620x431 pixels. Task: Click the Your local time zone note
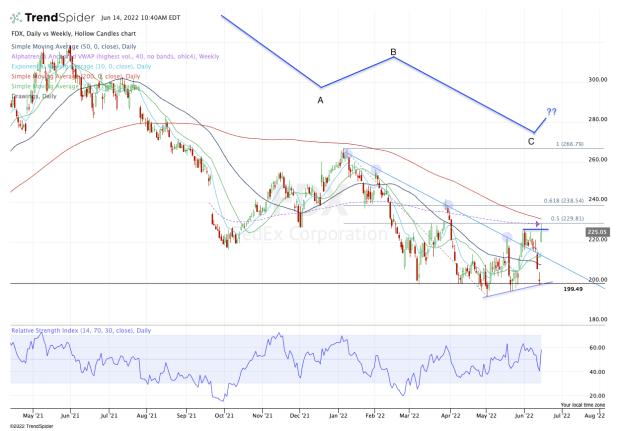click(x=583, y=405)
